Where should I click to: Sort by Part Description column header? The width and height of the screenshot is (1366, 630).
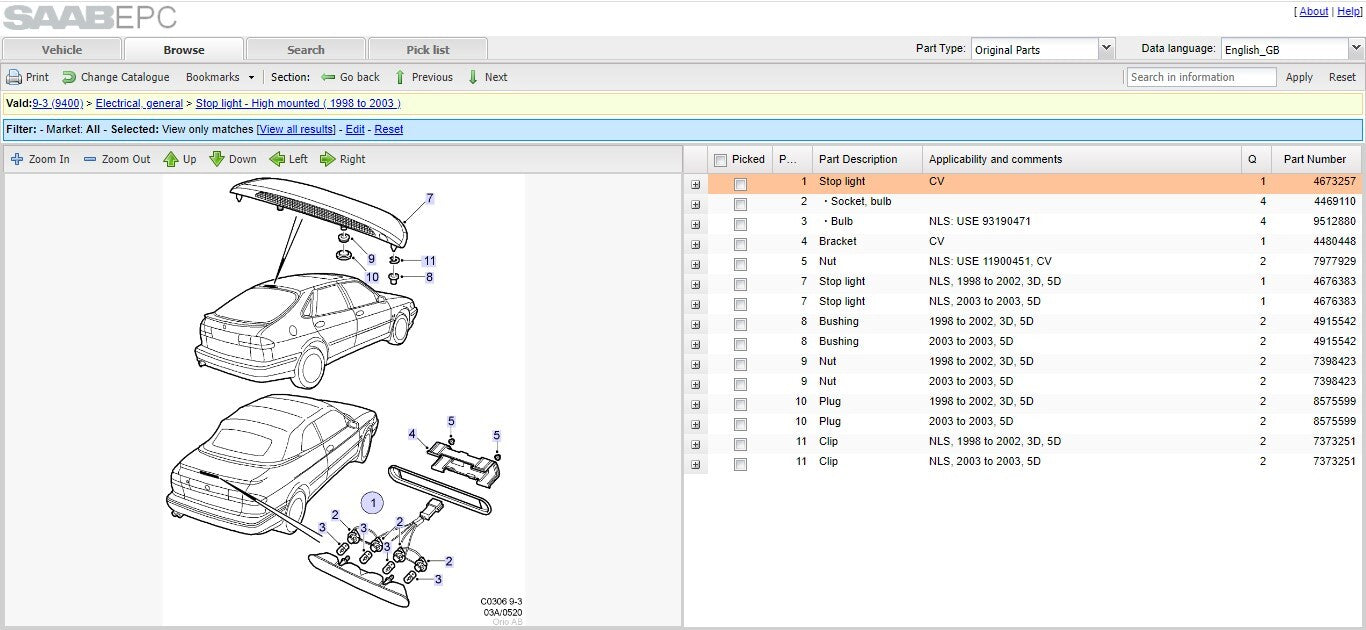pyautogui.click(x=867, y=159)
